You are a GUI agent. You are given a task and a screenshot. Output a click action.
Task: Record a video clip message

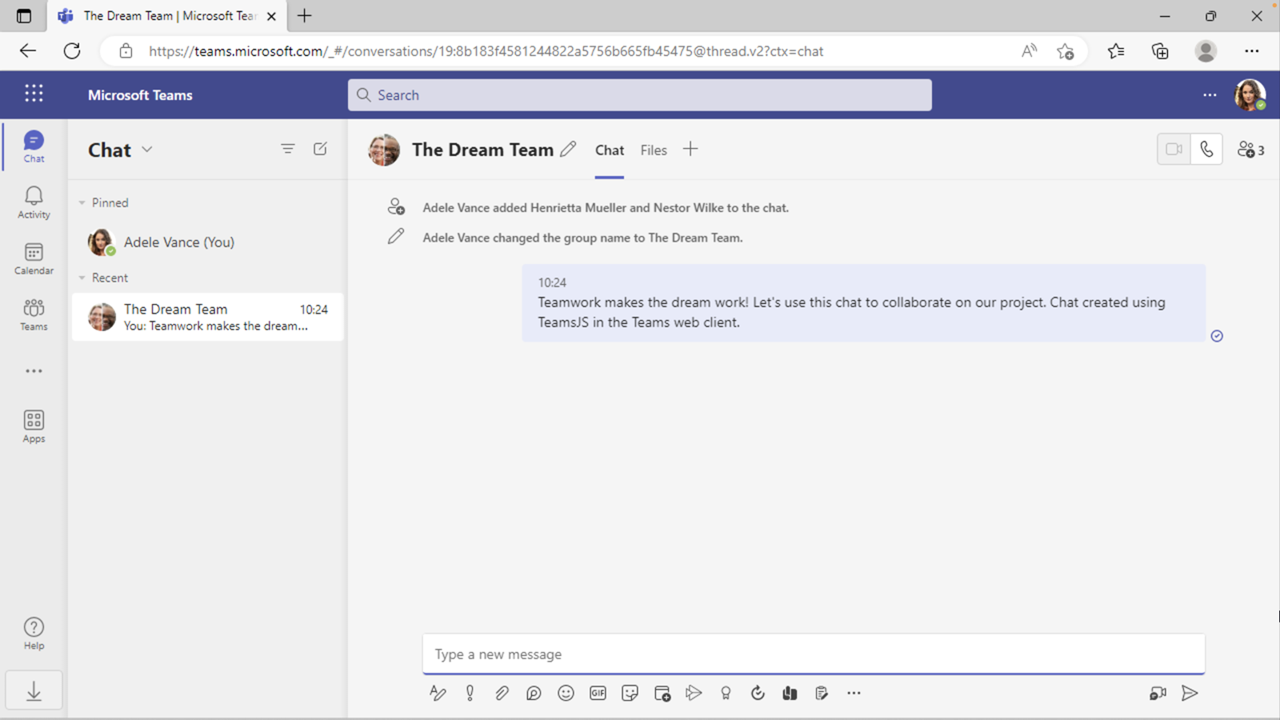click(x=1158, y=693)
